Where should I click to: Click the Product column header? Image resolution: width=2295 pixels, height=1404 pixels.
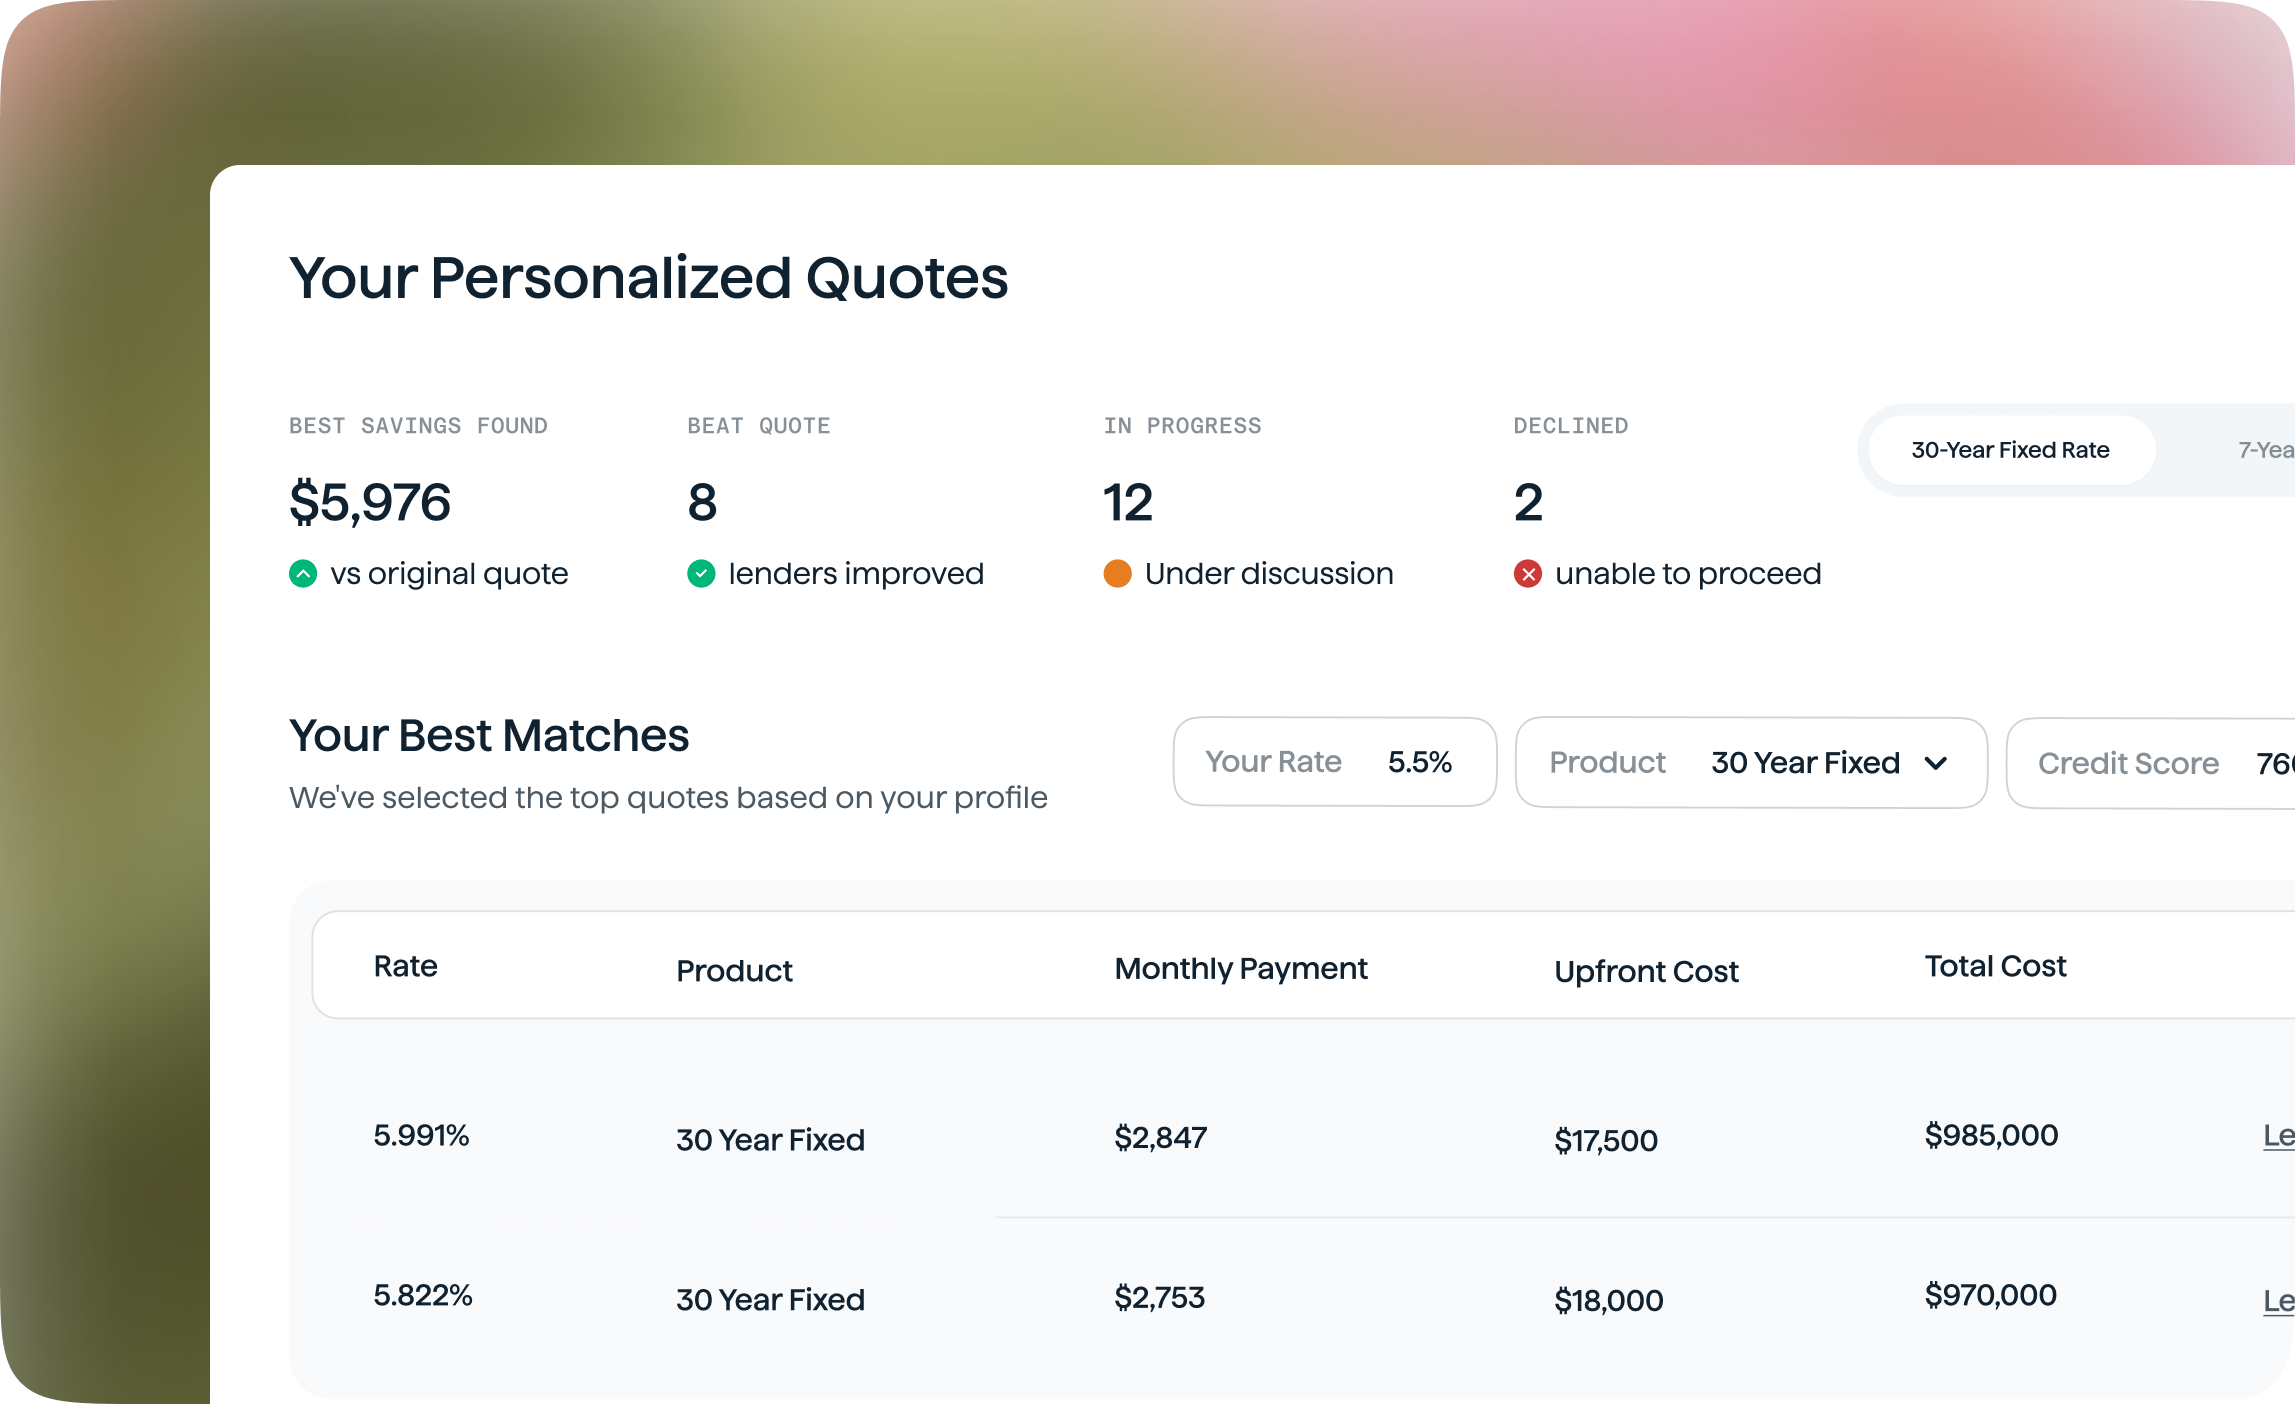pyautogui.click(x=734, y=970)
